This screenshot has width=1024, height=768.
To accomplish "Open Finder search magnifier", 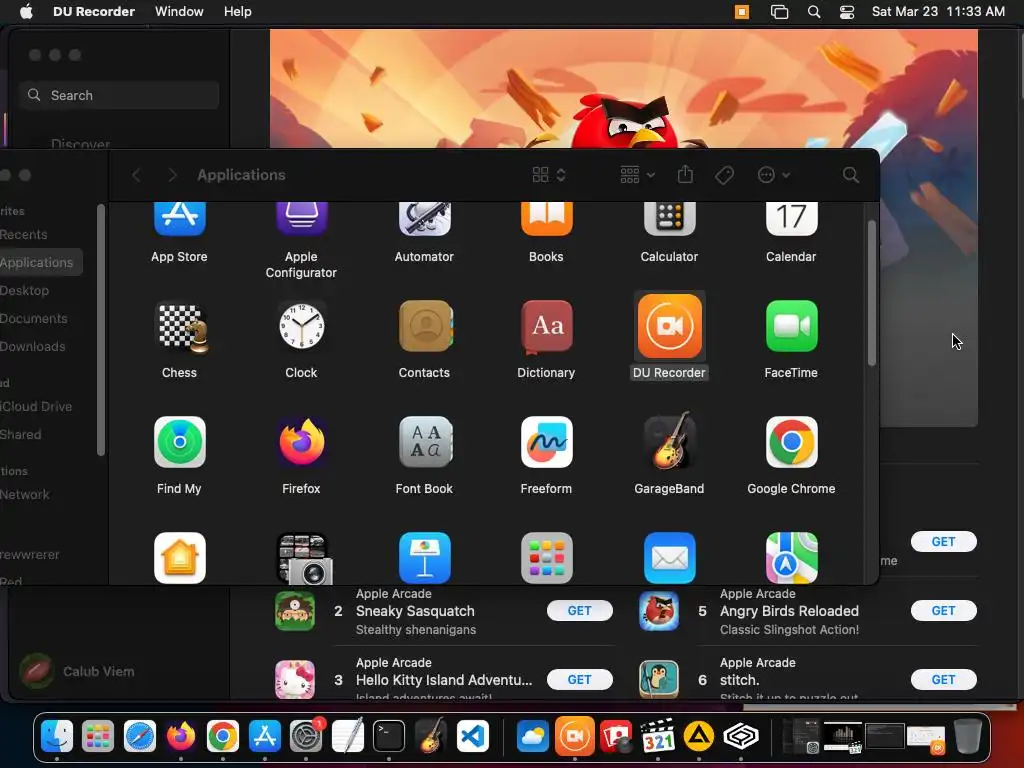I will 850,175.
